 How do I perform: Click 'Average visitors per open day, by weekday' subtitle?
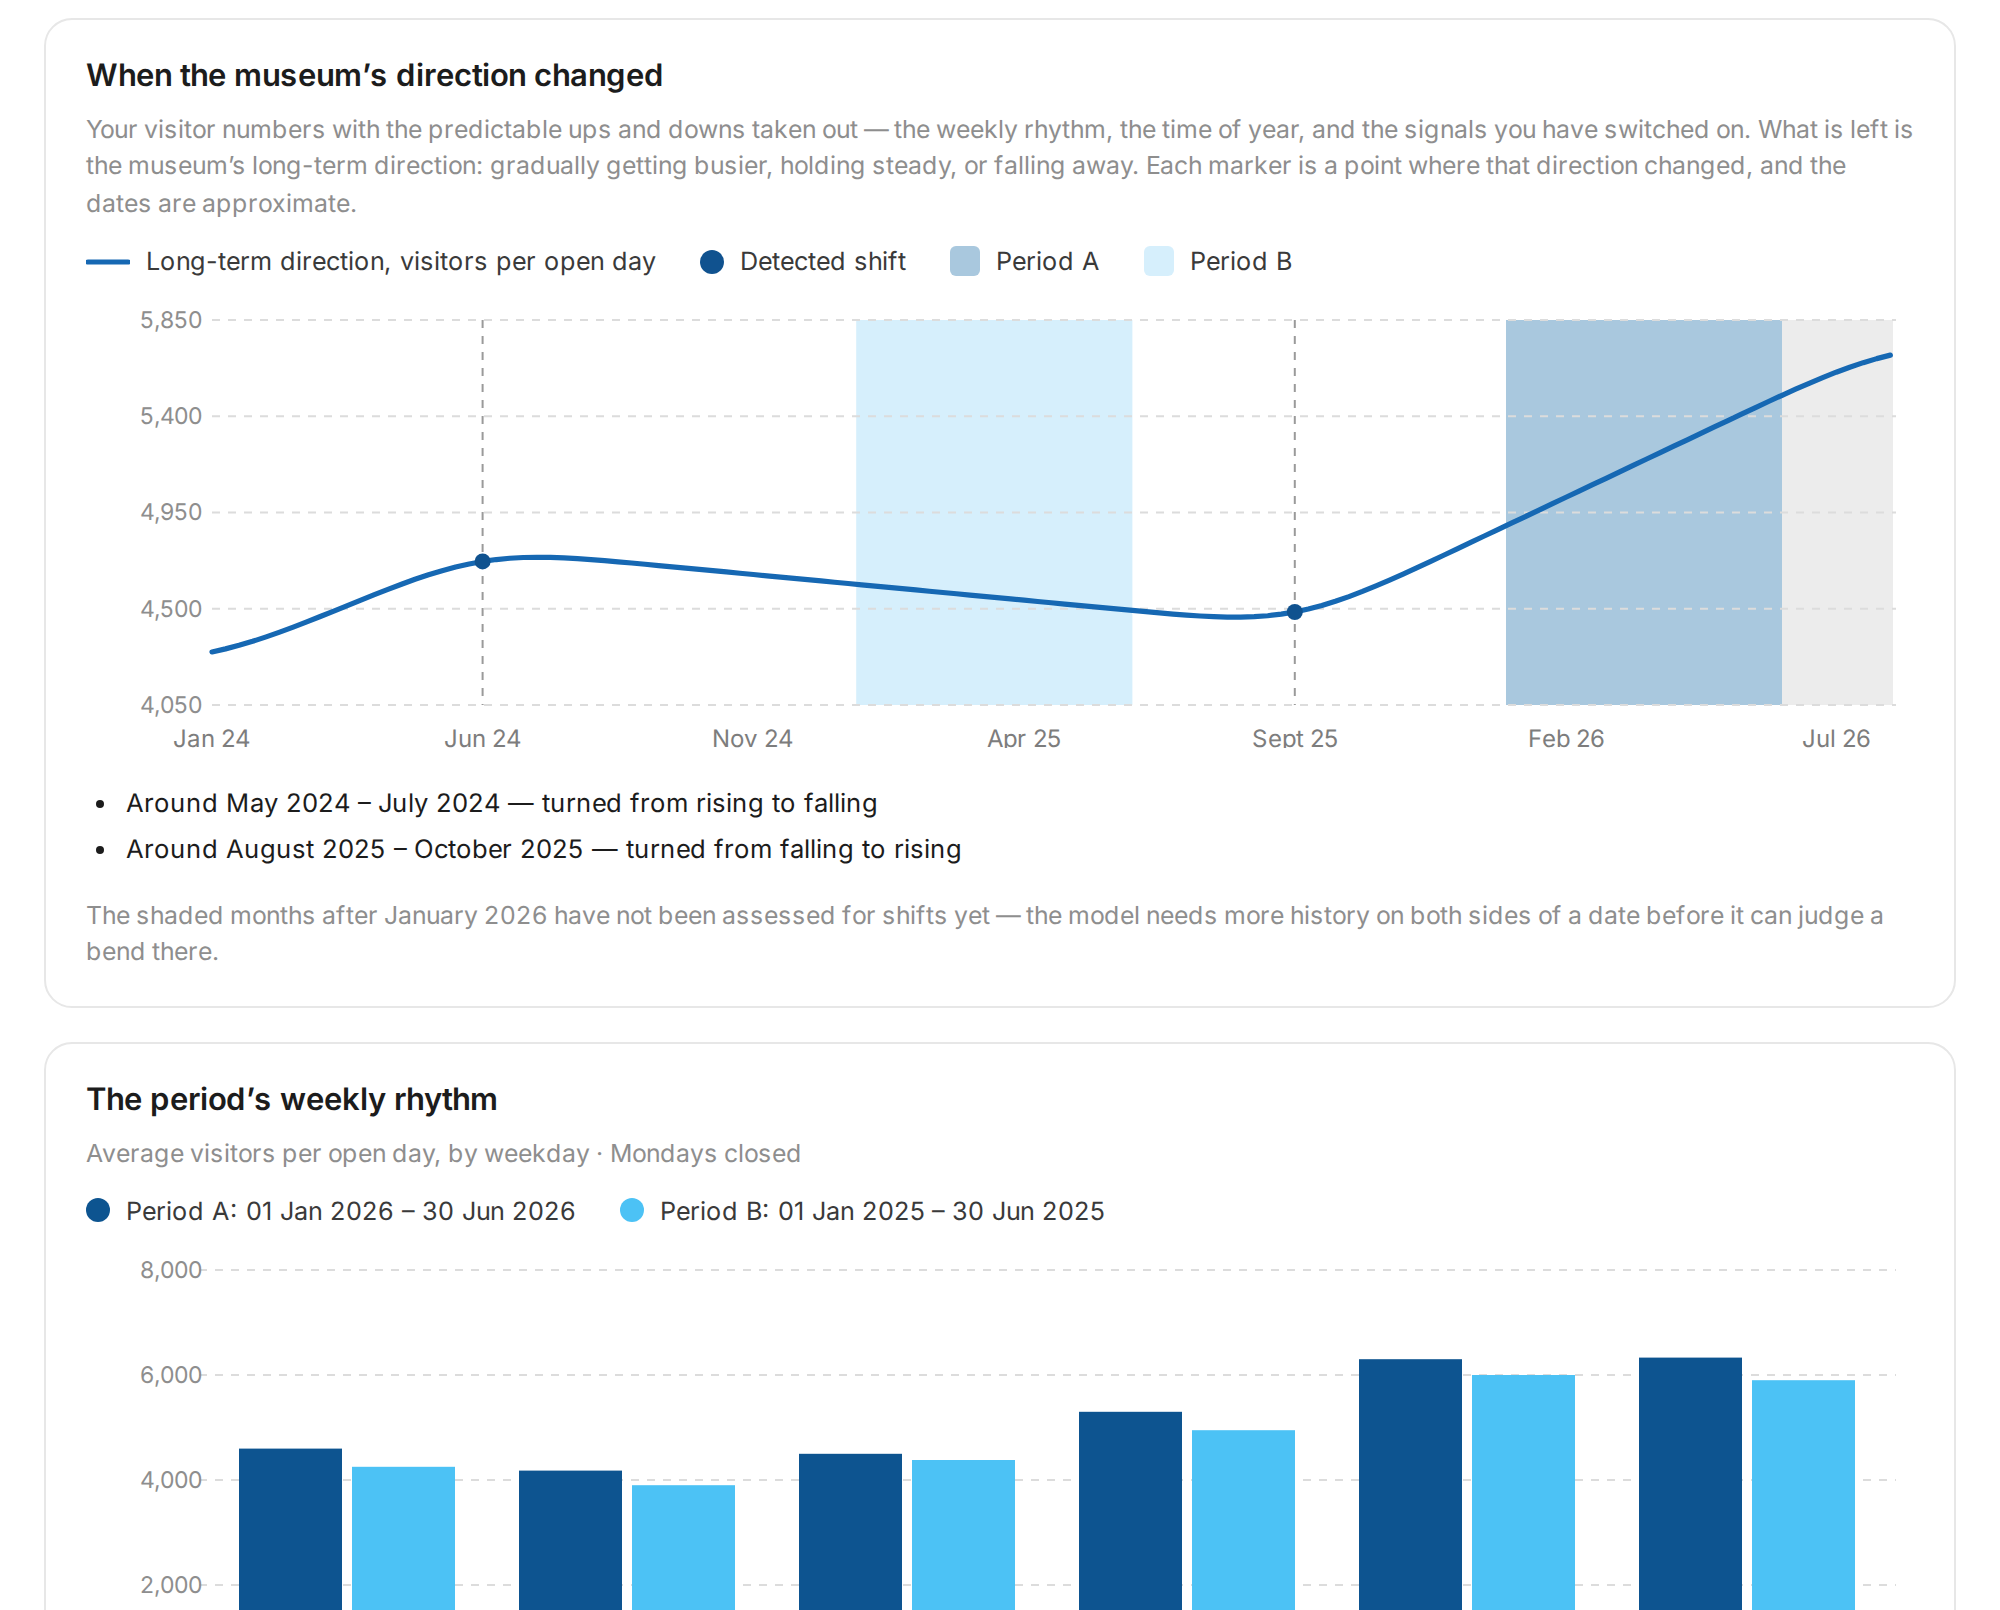tap(337, 1153)
